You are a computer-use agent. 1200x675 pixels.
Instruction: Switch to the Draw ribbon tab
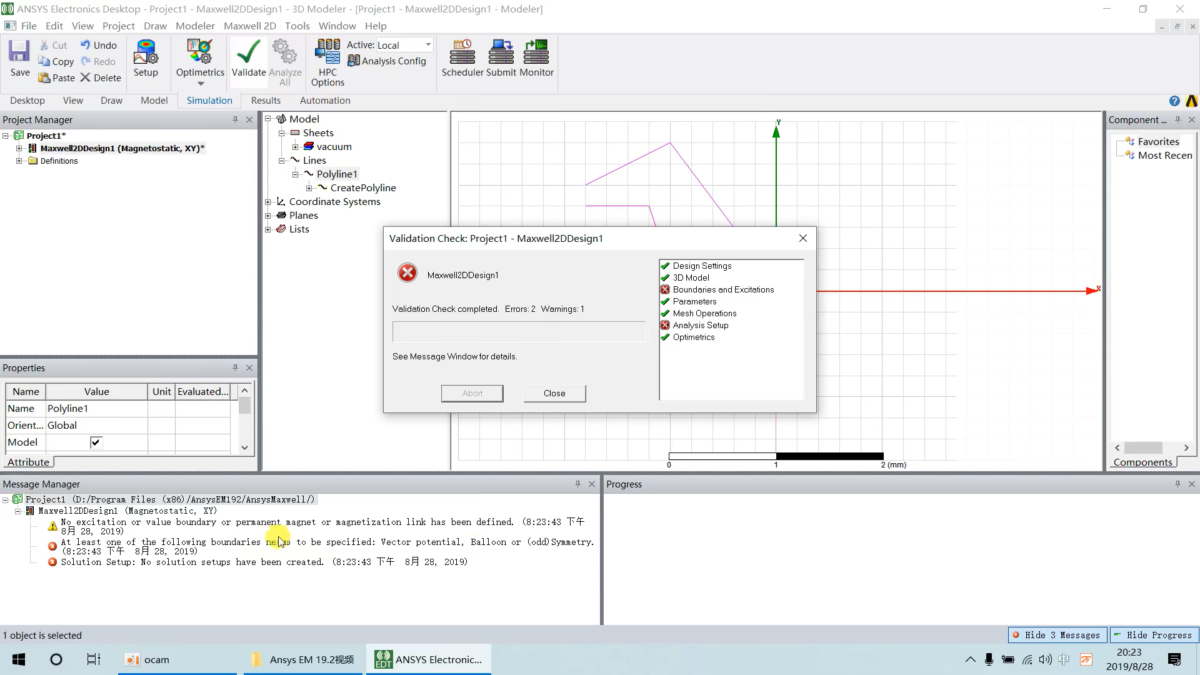coord(111,100)
